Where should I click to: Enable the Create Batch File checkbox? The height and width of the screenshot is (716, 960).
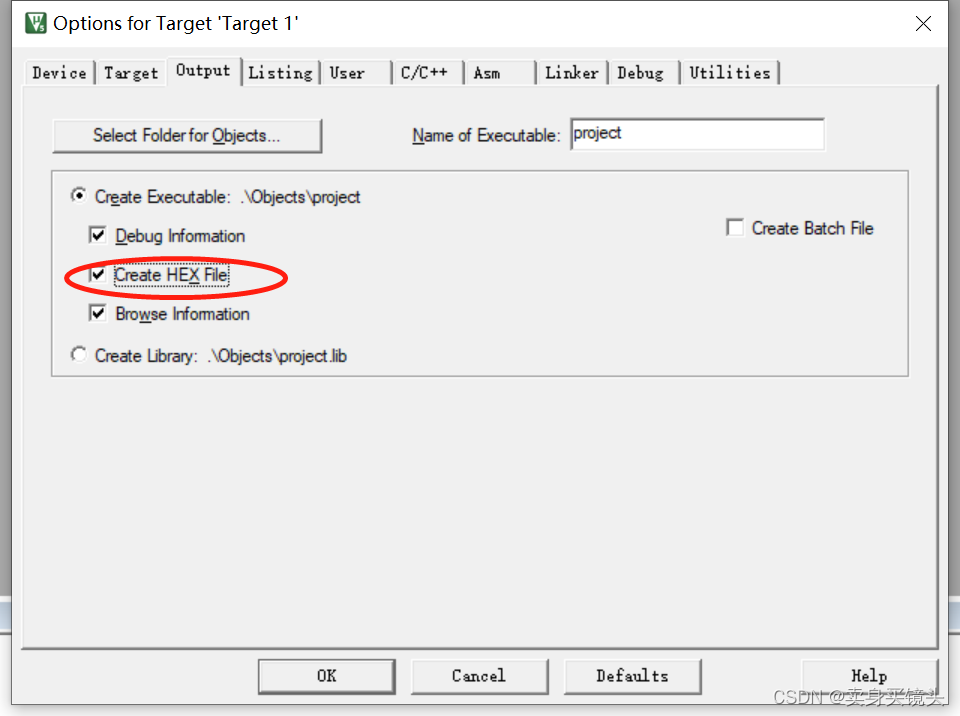point(735,228)
